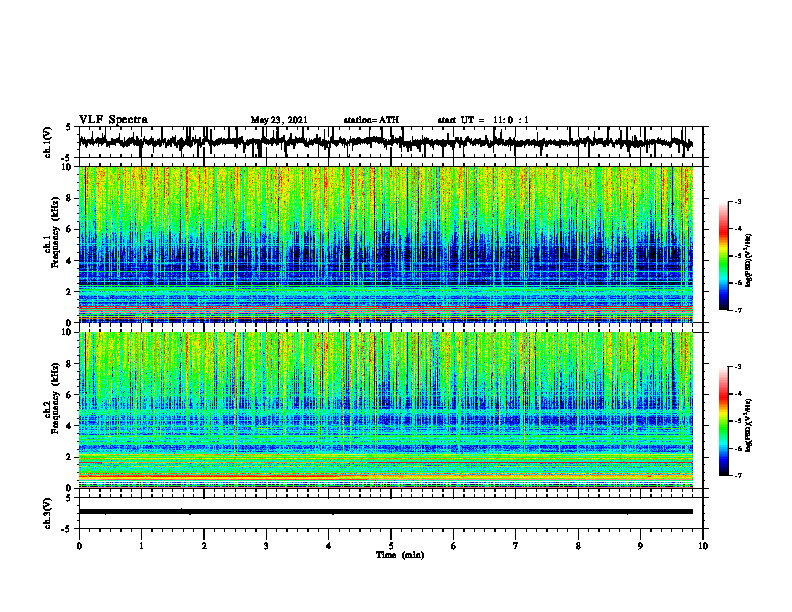Click the ch.2 color scale PSD unit label
The width and height of the screenshot is (792, 612).
tap(750, 425)
